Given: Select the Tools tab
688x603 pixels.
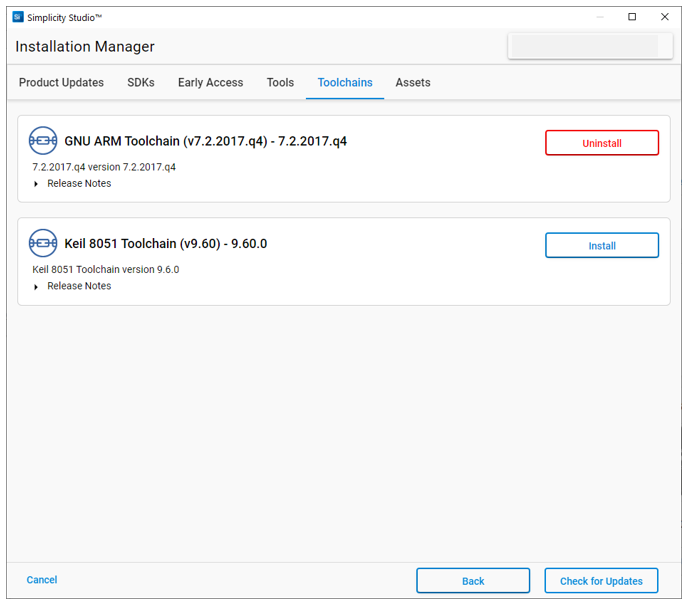Looking at the screenshot, I should pyautogui.click(x=280, y=83).
